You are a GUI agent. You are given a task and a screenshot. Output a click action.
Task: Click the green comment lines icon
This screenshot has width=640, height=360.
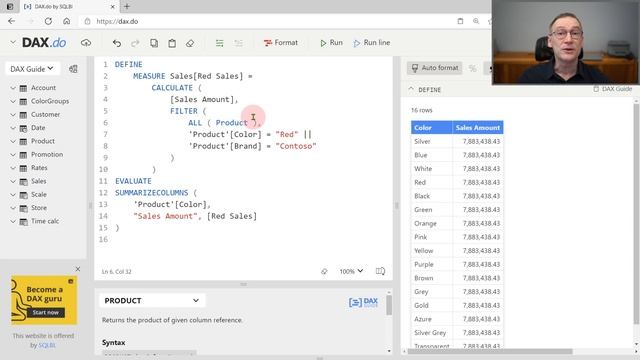pos(220,43)
